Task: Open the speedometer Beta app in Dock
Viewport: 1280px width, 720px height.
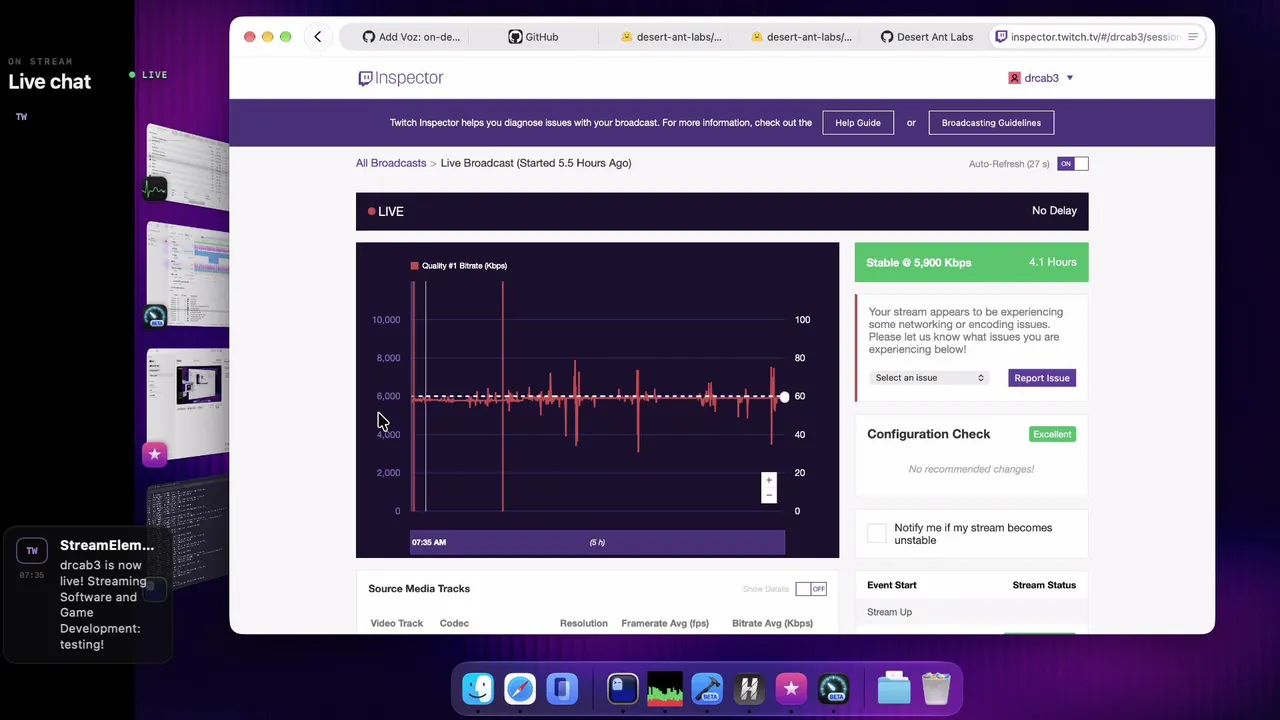Action: pyautogui.click(x=833, y=689)
